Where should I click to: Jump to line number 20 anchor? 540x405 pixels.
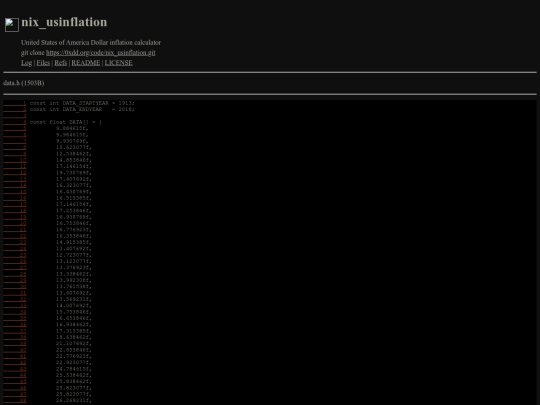point(15,223)
